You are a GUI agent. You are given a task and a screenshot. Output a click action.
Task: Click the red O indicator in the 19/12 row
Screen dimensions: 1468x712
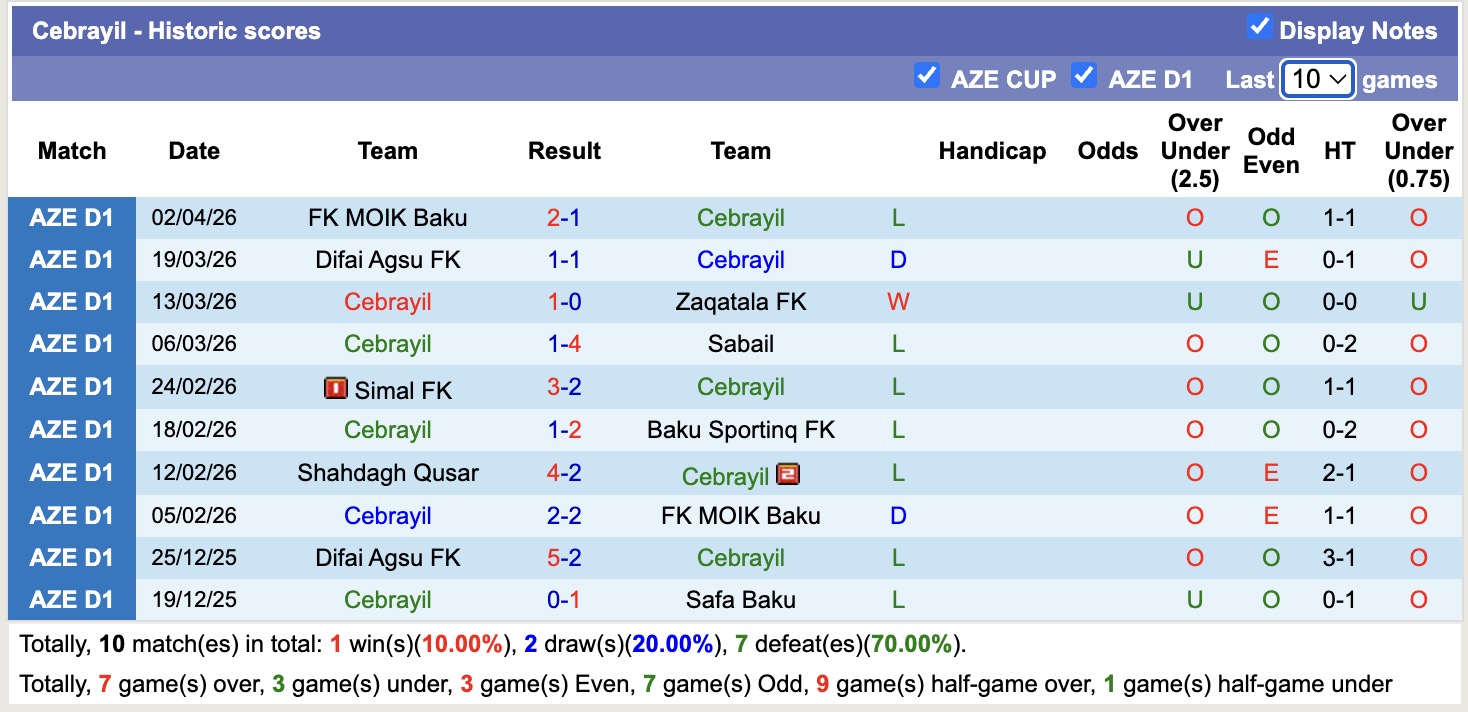pyautogui.click(x=1419, y=600)
